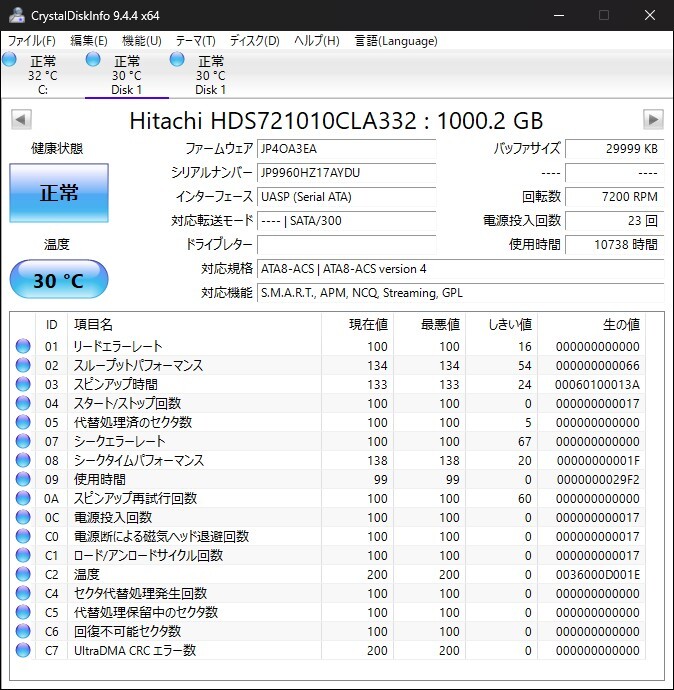Click the CrystalDiskInfo app icon in title bar

[17, 15]
